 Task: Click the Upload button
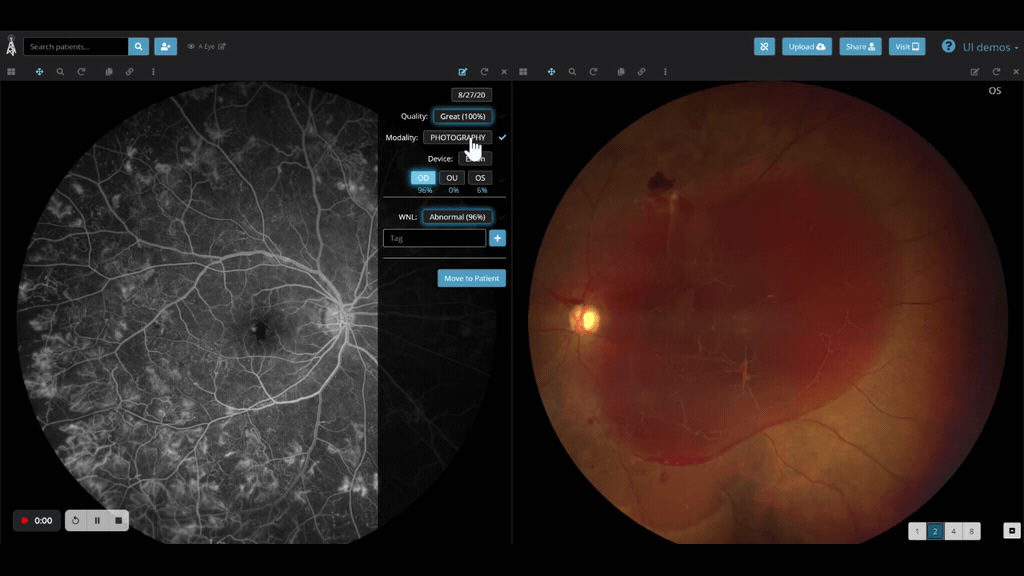coord(806,46)
